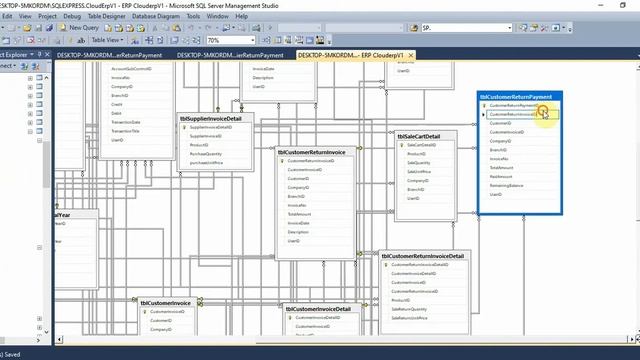The height and width of the screenshot is (360, 640).
Task: Select the tblCustomerReturnInvoice table header
Action: [x=316, y=152]
